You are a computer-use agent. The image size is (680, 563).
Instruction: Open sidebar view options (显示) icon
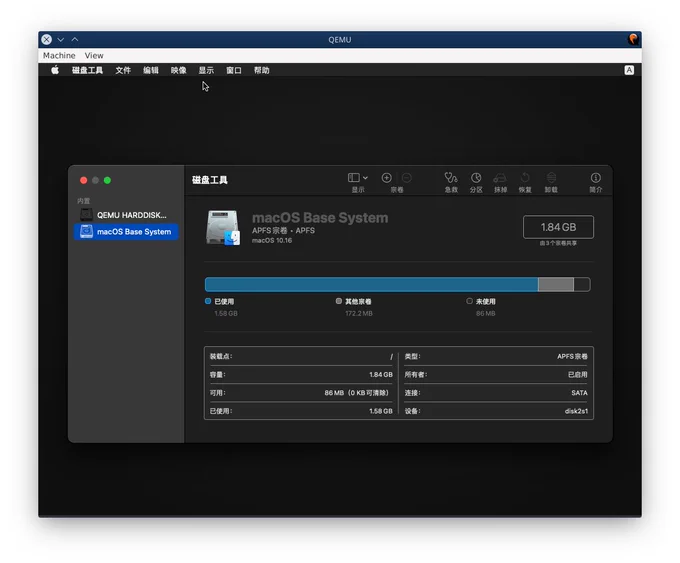(353, 178)
